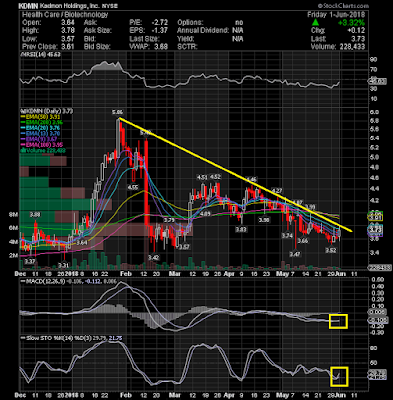Click the 4.55 price label below February candles
This screenshot has height=400, width=393.
pos(133,188)
